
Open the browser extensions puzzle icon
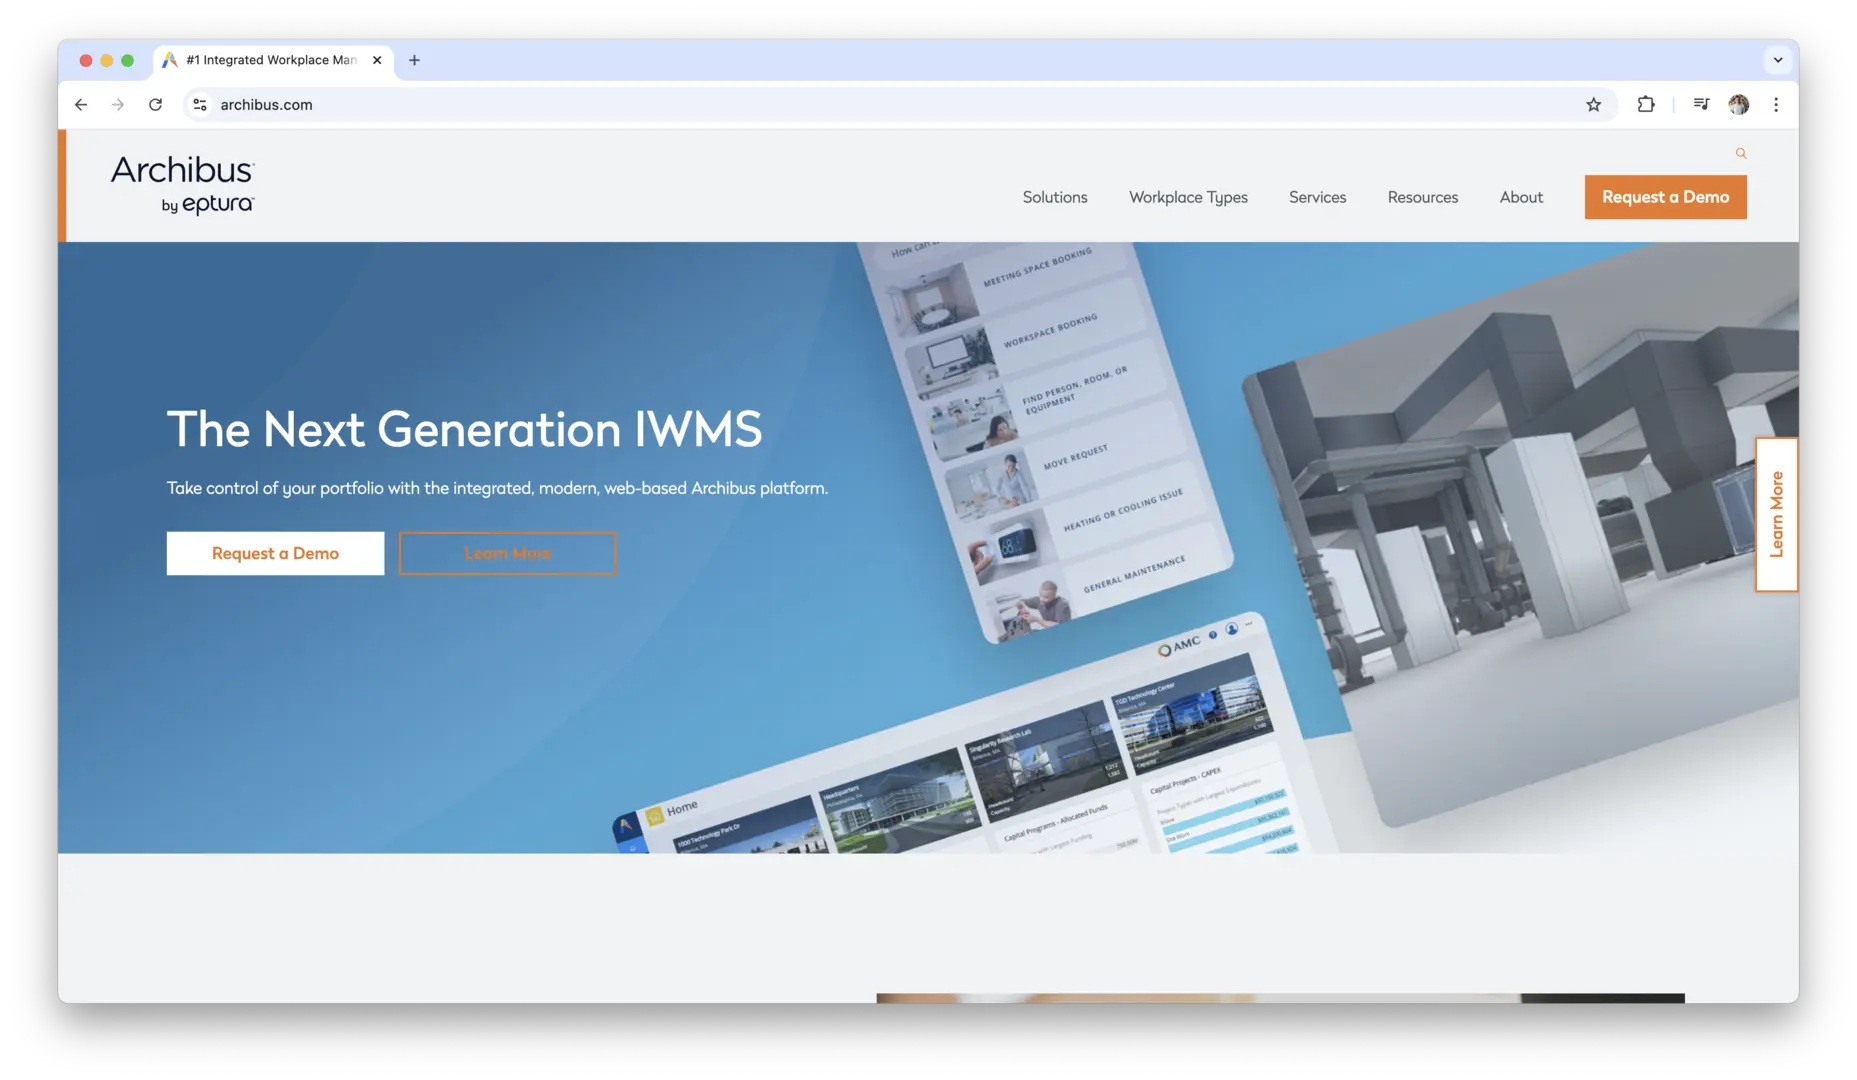coord(1646,105)
